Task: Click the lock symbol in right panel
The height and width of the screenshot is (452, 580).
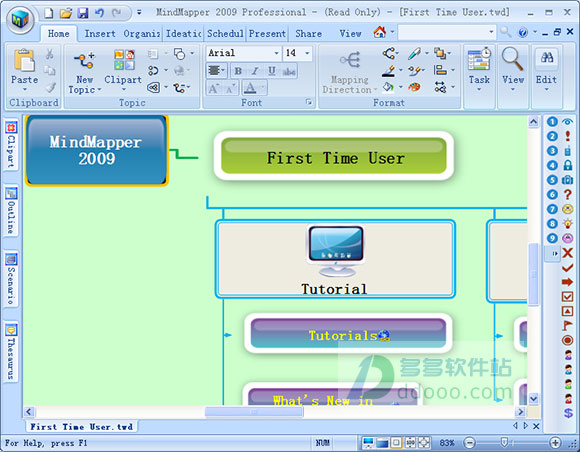Action: pyautogui.click(x=568, y=165)
